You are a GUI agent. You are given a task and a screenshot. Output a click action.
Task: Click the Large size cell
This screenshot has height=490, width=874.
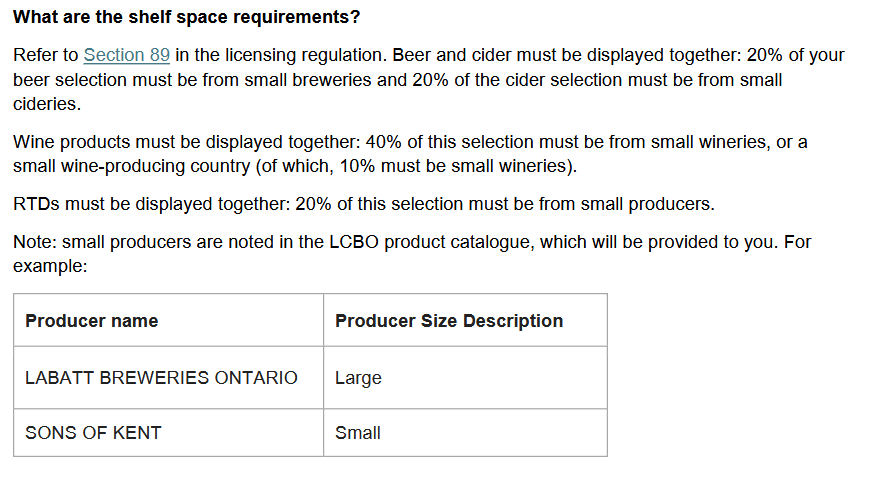point(358,378)
